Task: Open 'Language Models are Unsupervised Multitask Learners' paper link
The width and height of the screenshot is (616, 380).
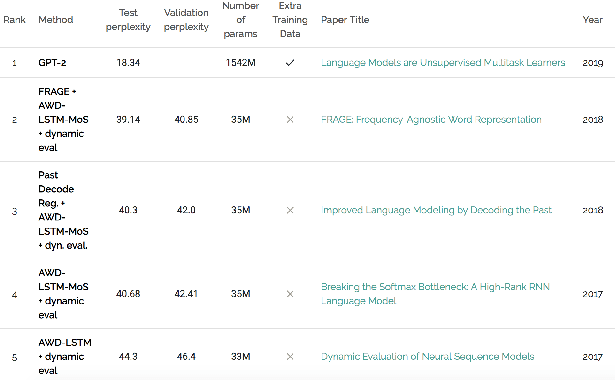Action: [x=443, y=63]
